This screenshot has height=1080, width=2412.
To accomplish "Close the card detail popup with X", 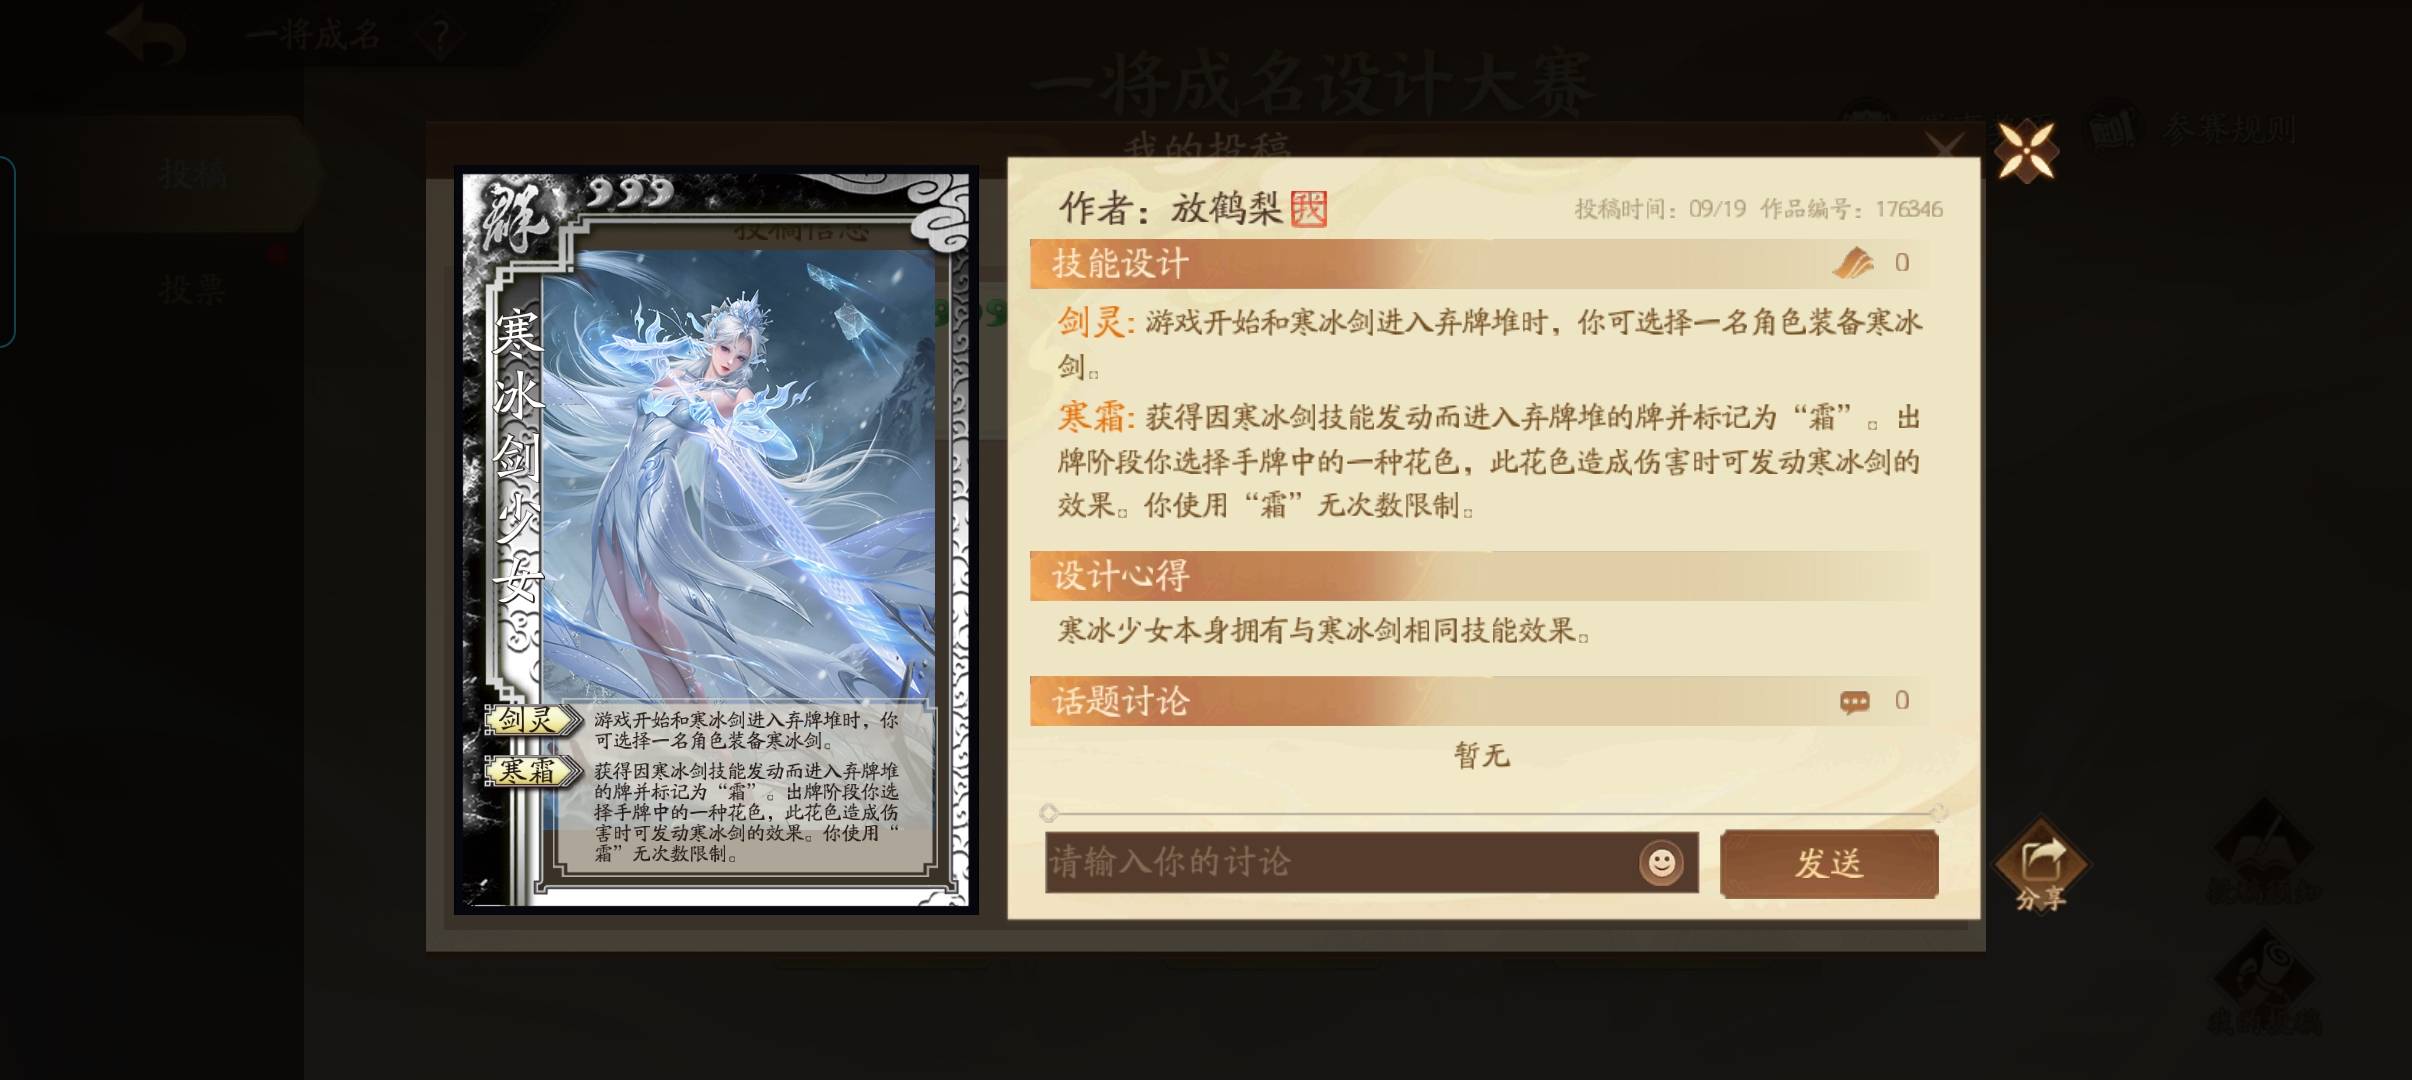I will coord(2026,151).
